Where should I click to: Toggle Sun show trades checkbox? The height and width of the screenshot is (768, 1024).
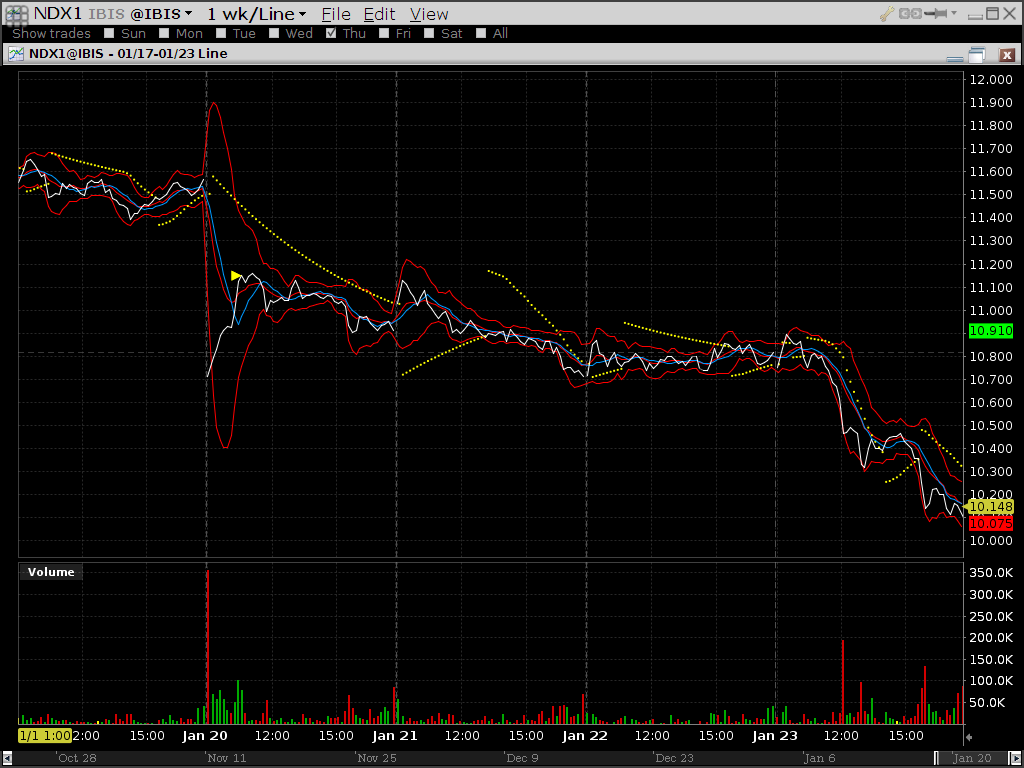tap(109, 33)
